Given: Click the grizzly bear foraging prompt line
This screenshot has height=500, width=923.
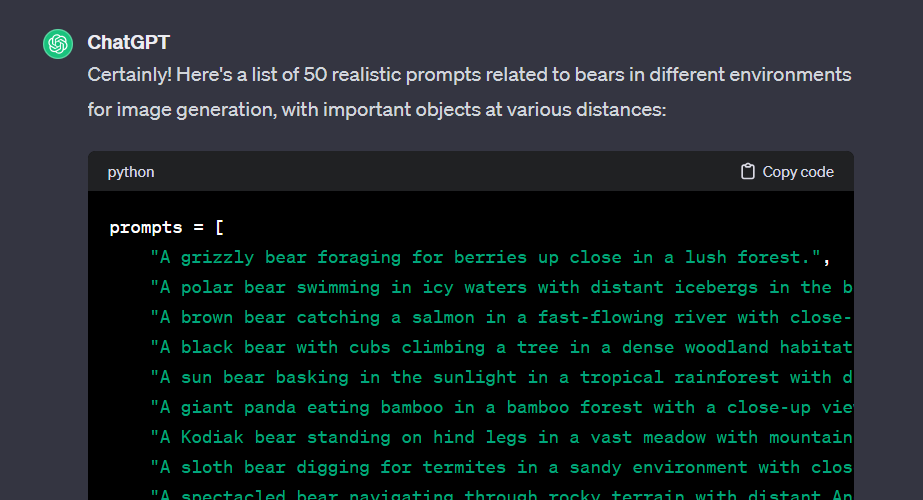Looking at the screenshot, I should (490, 257).
